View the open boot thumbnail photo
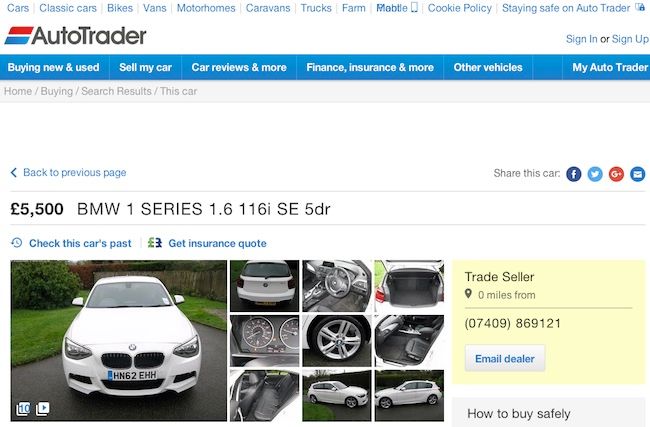The width and height of the screenshot is (650, 427). pos(409,286)
